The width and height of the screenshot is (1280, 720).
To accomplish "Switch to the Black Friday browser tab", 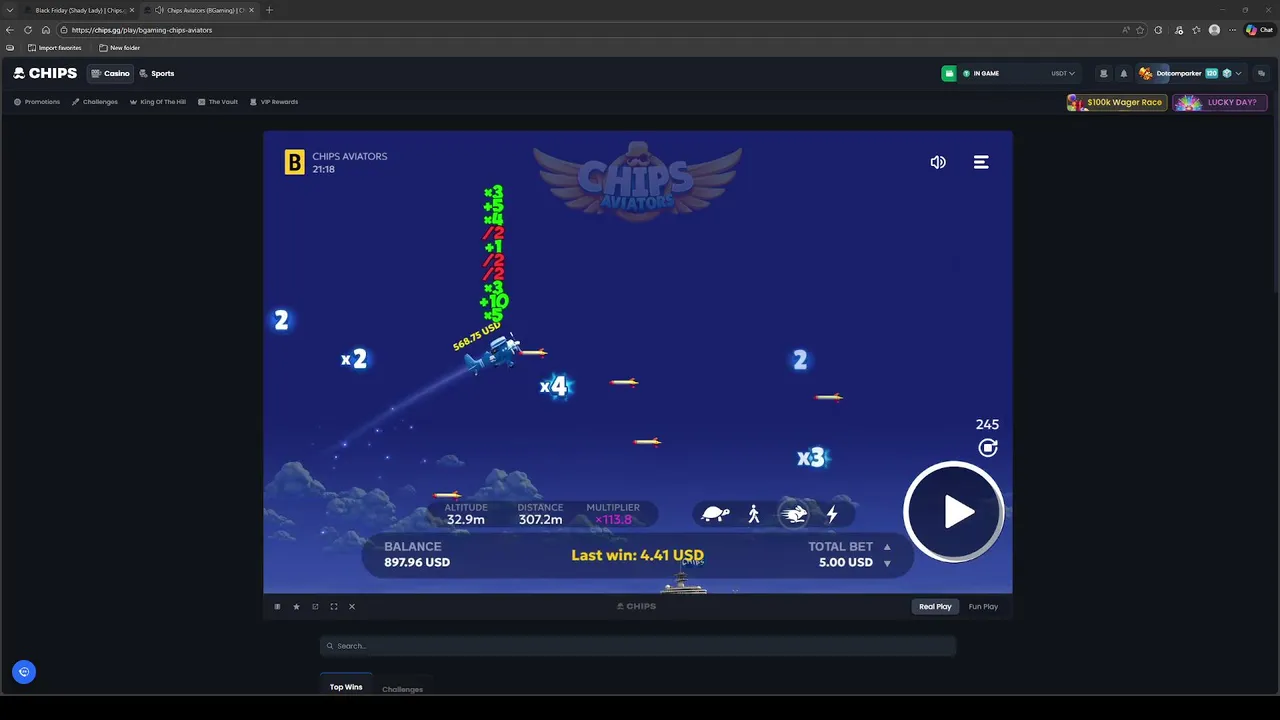I will coord(78,10).
